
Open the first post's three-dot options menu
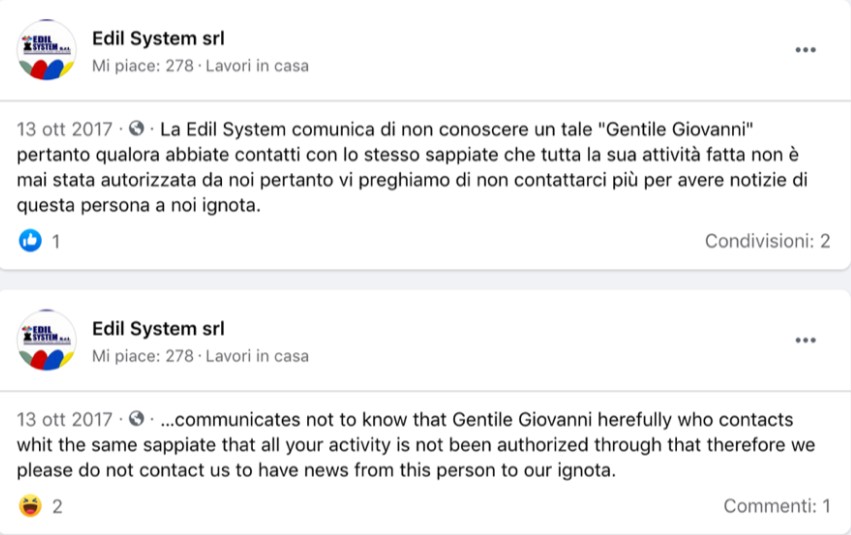(x=805, y=50)
